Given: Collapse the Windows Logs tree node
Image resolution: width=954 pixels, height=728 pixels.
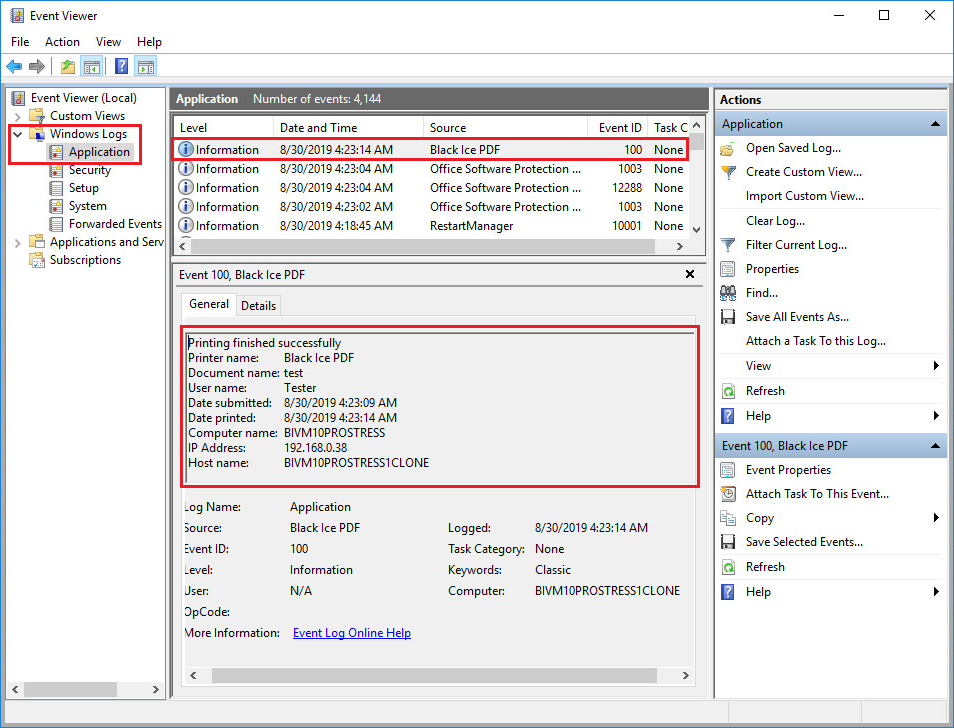Looking at the screenshot, I should pyautogui.click(x=18, y=134).
